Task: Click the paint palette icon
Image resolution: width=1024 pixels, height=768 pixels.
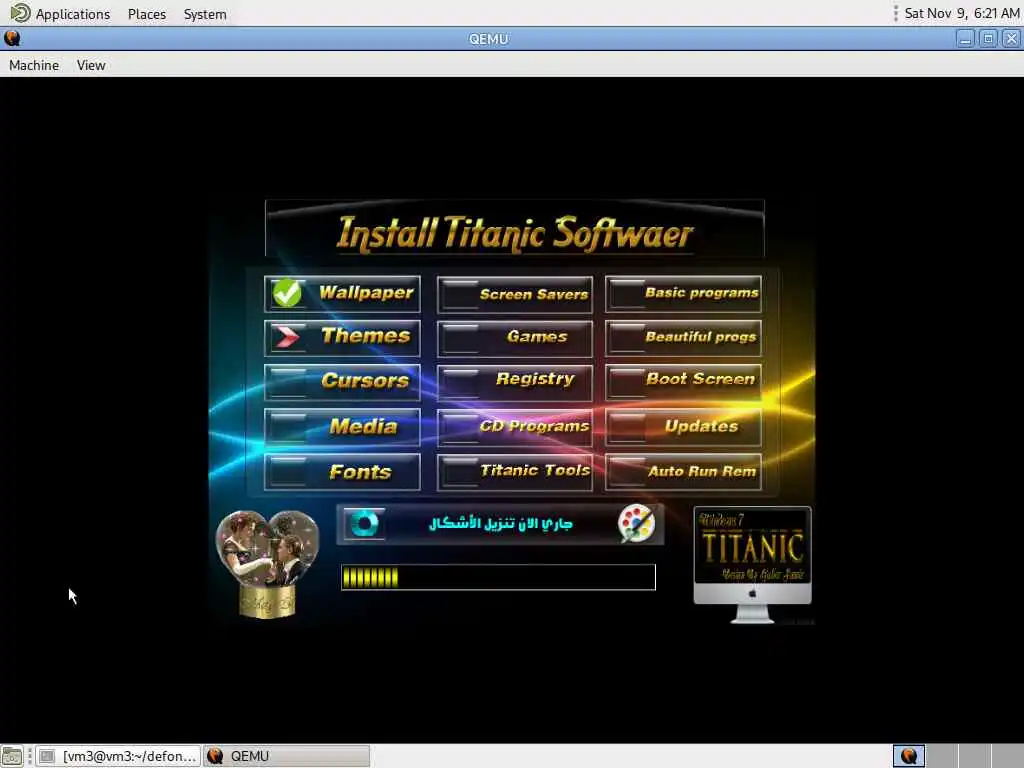Action: tap(636, 523)
